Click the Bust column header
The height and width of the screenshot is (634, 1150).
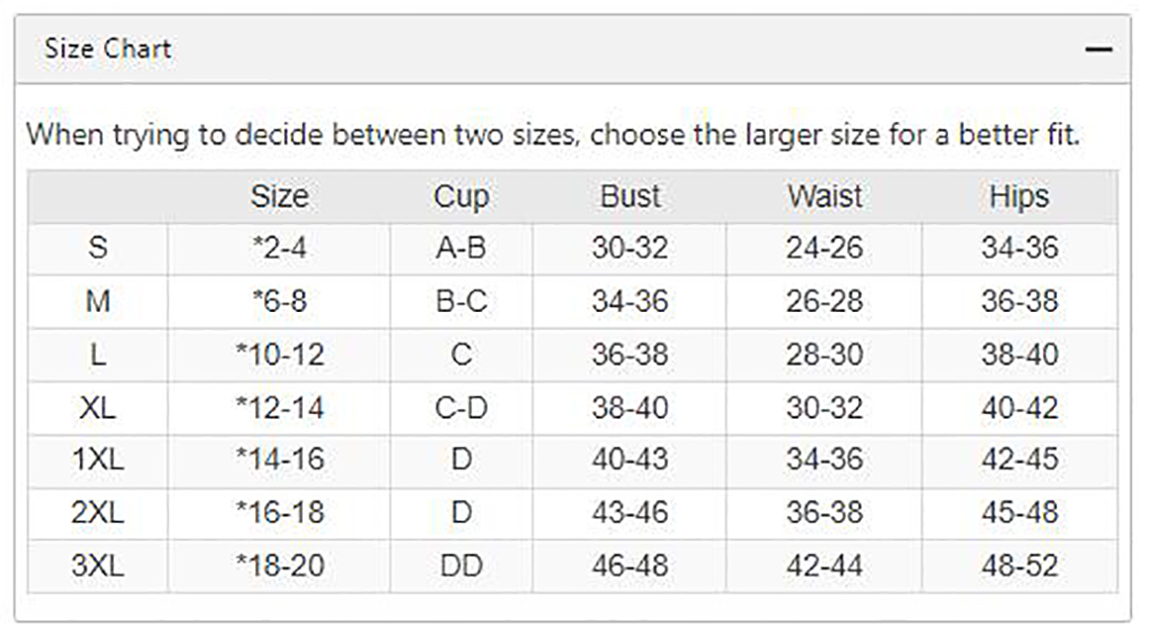tap(630, 197)
